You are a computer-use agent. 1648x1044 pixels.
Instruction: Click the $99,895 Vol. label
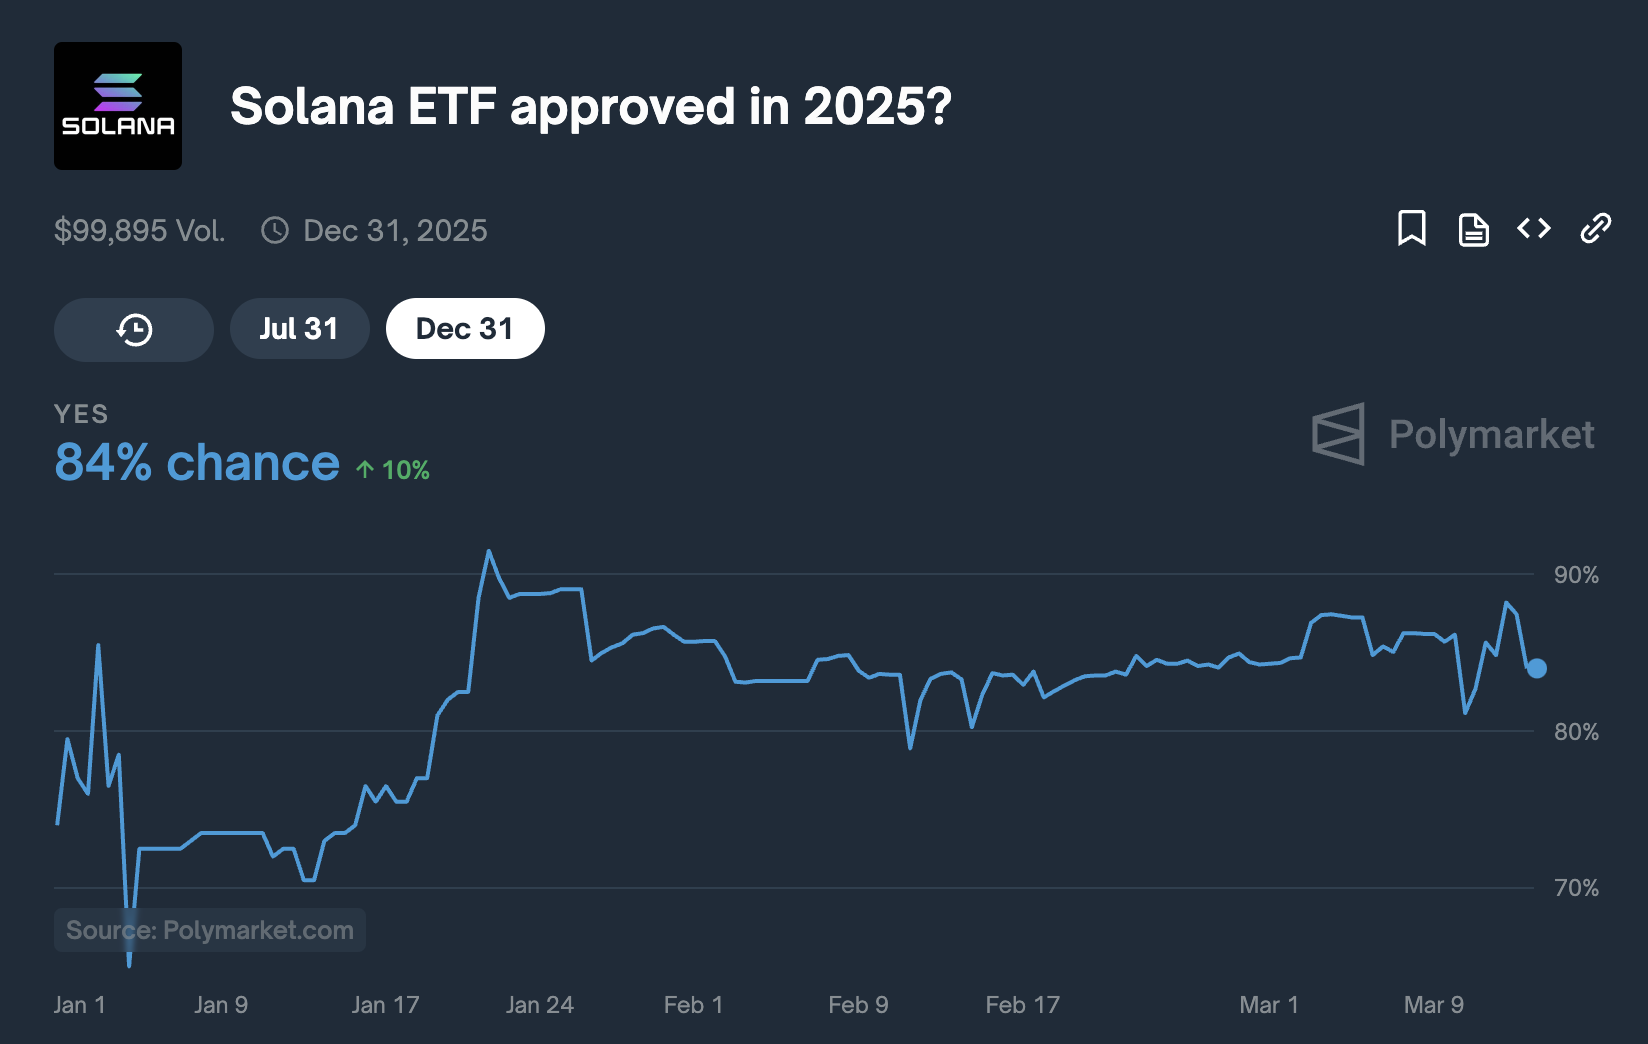[x=139, y=231]
